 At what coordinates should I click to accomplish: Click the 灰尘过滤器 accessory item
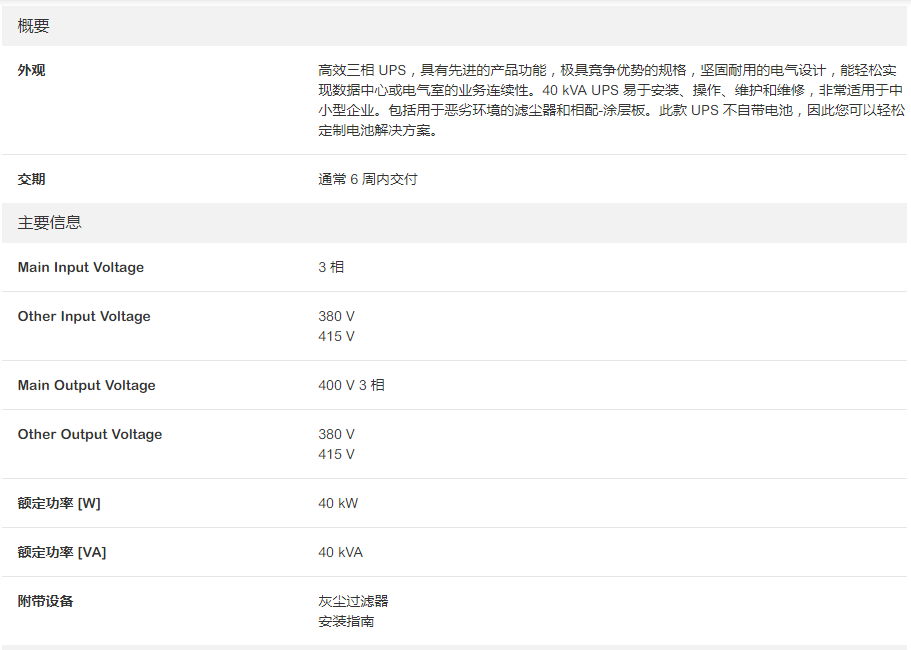353,601
